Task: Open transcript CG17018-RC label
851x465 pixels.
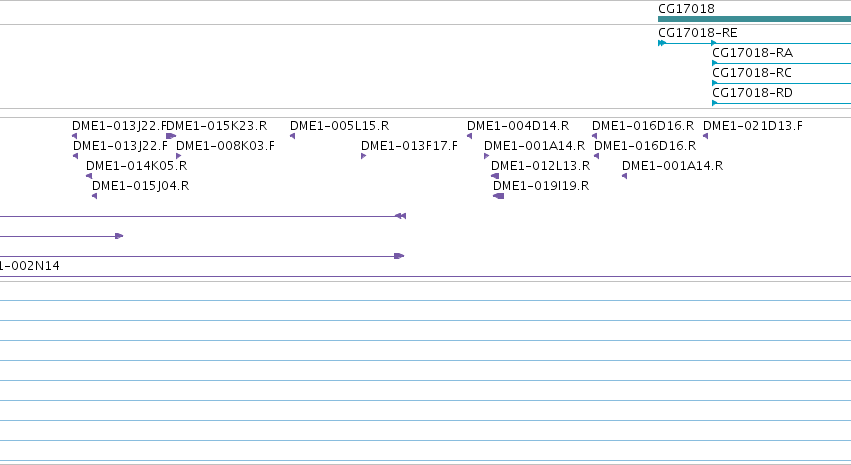Action: click(752, 73)
